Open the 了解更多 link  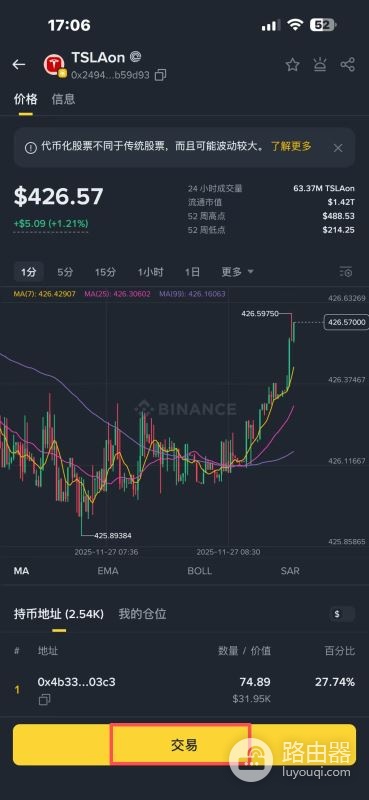click(x=291, y=146)
